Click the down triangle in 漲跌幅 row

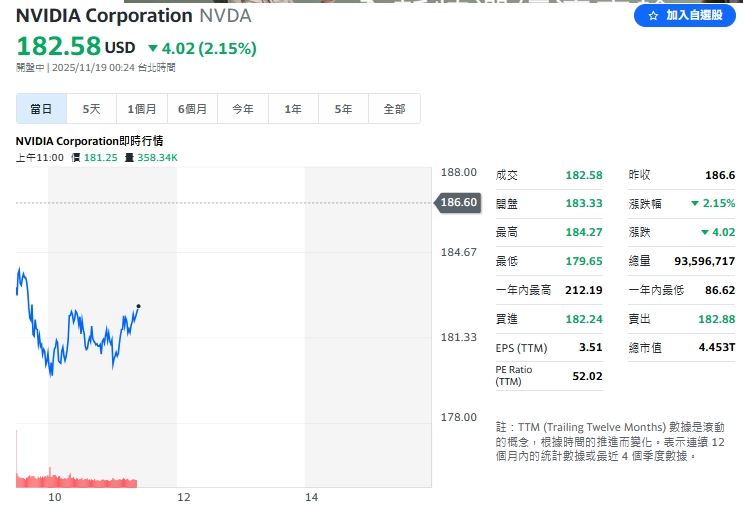(694, 203)
